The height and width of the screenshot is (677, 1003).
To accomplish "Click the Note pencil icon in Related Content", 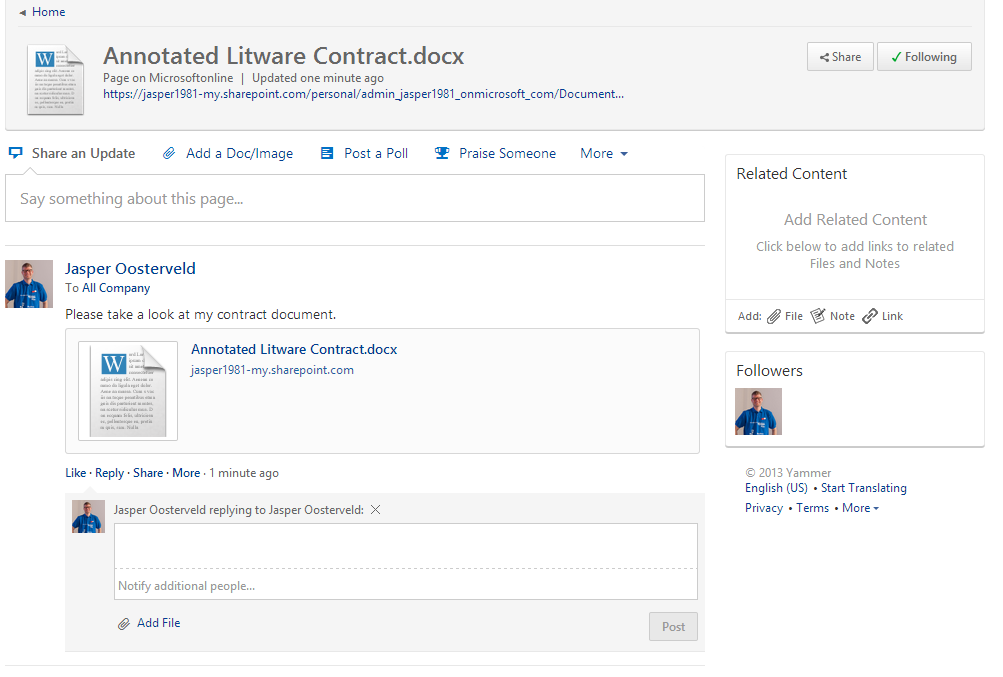I will (817, 316).
